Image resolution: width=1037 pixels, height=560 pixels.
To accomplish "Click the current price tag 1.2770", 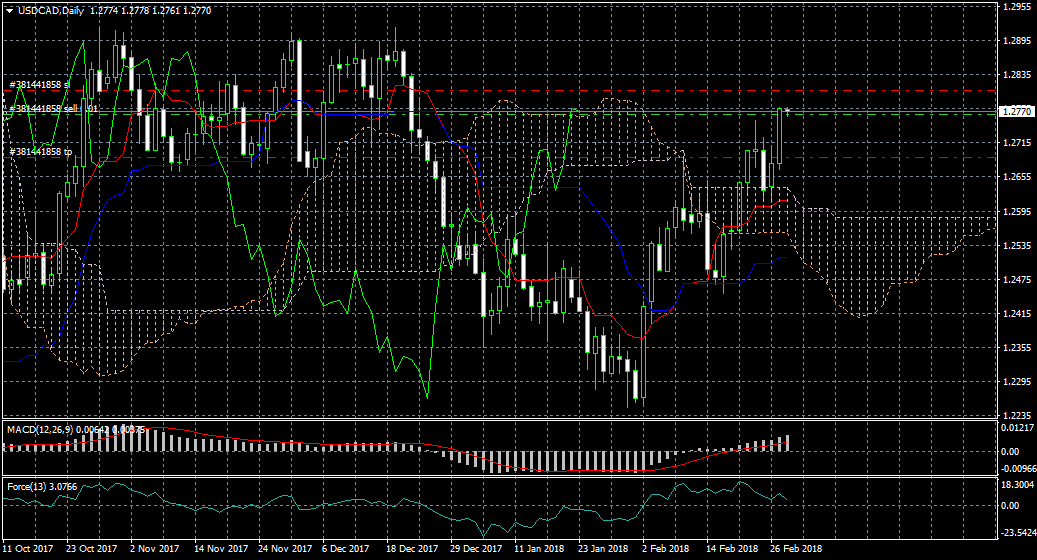I will (1017, 113).
